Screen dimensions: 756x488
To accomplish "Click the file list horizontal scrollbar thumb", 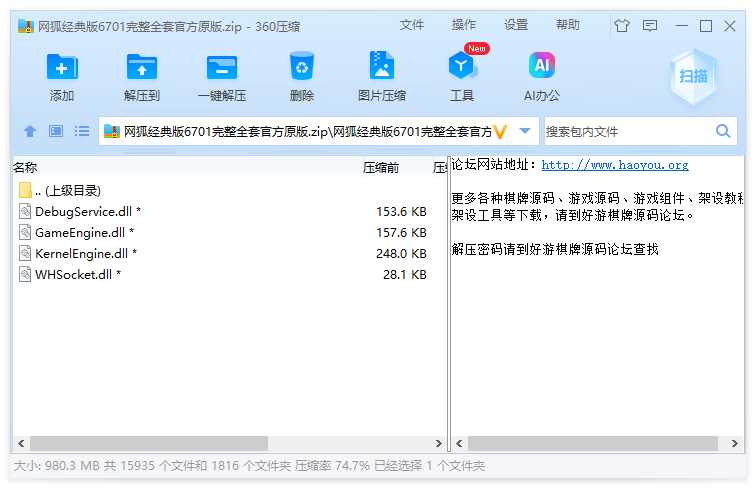I will (x=149, y=443).
